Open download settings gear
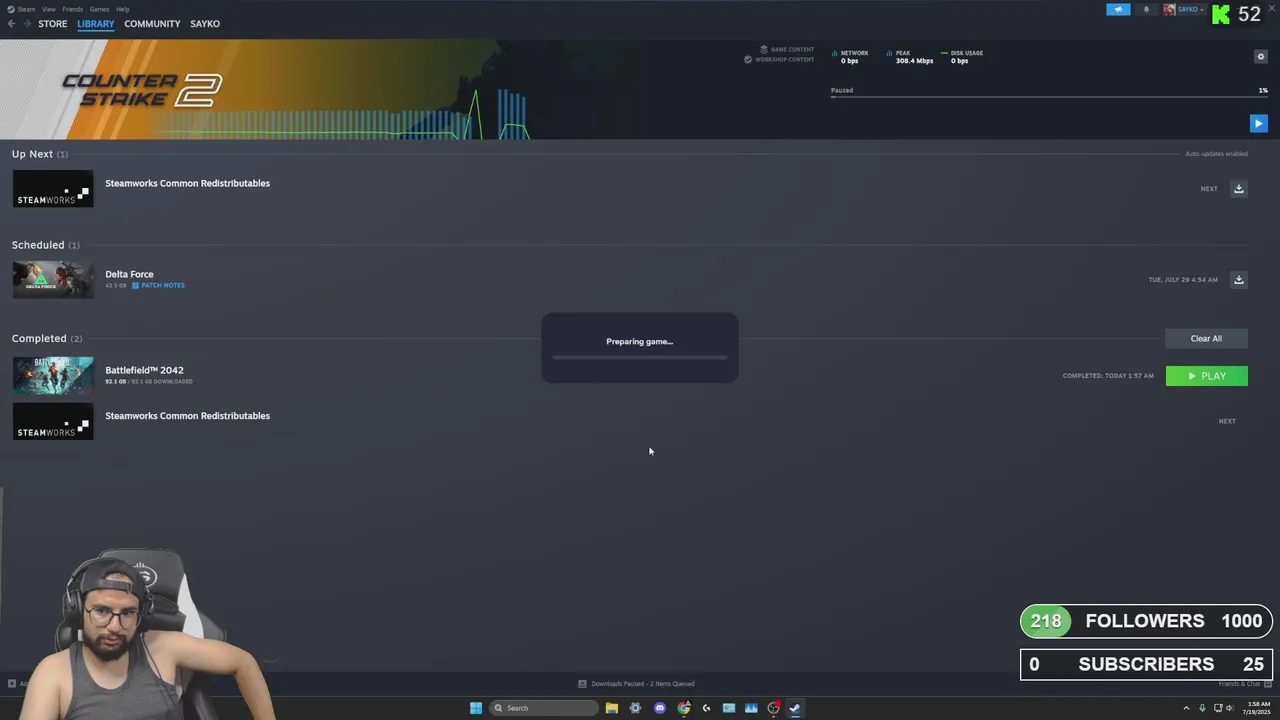1280x720 pixels. pos(1260,56)
